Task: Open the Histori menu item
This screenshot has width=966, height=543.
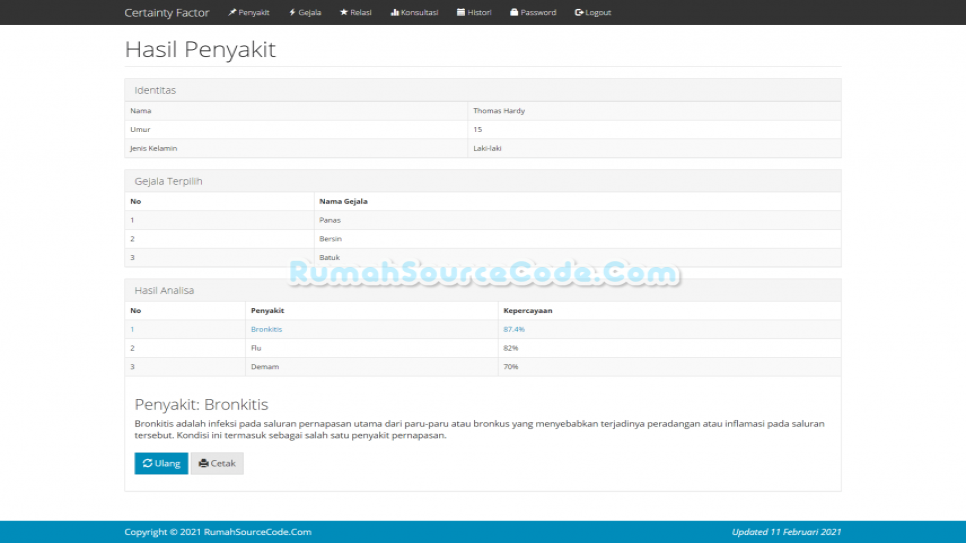Action: [x=474, y=12]
